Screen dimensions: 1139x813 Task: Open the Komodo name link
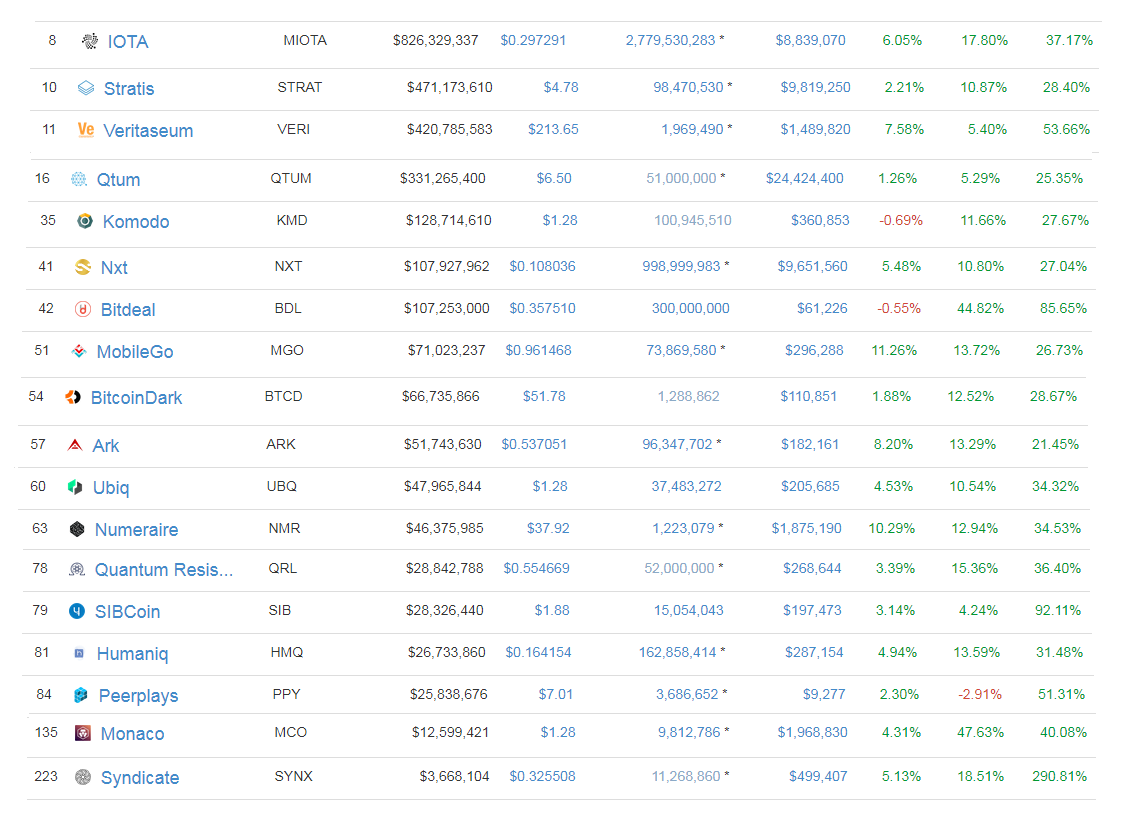point(136,222)
